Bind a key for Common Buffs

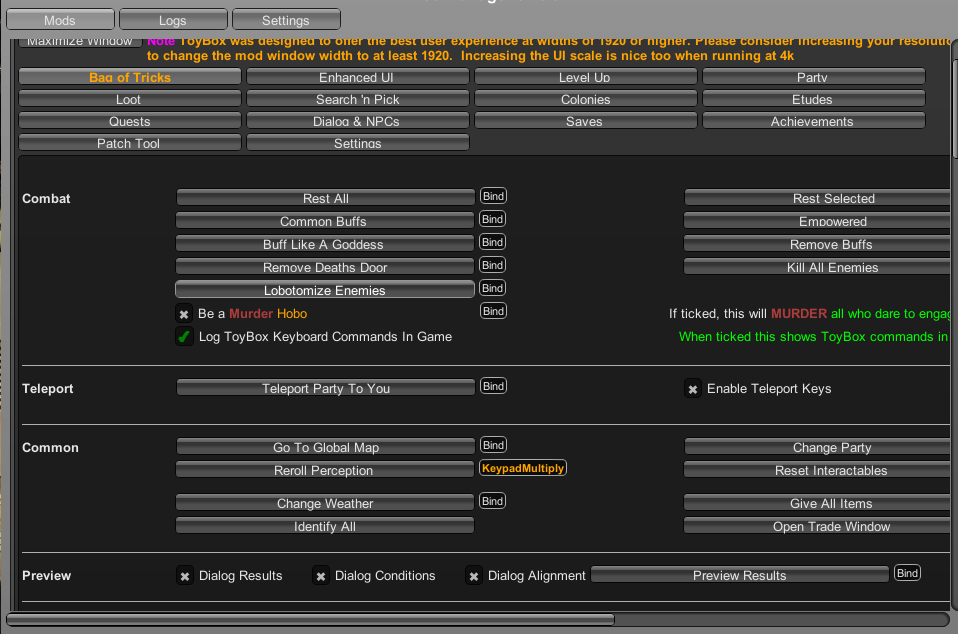pyautogui.click(x=492, y=219)
